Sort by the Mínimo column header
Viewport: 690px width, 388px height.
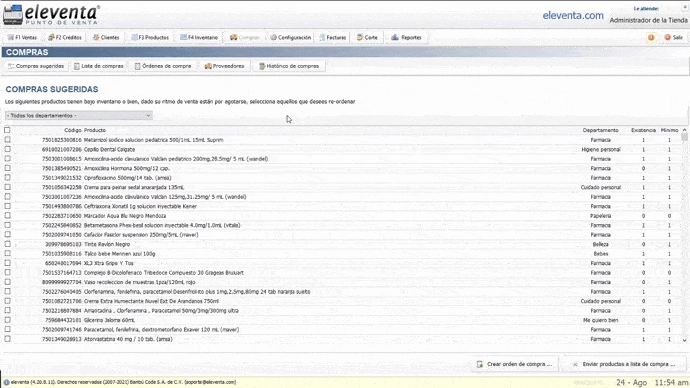669,130
